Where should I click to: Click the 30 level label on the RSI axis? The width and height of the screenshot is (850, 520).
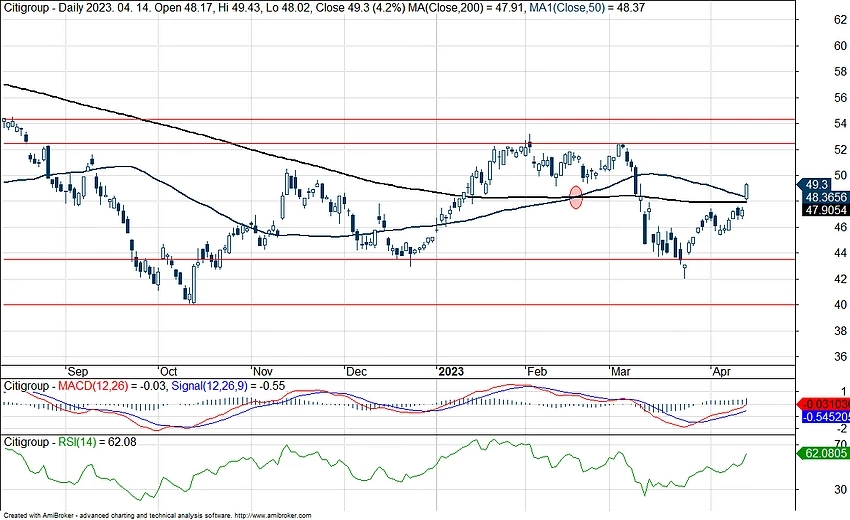pos(840,489)
